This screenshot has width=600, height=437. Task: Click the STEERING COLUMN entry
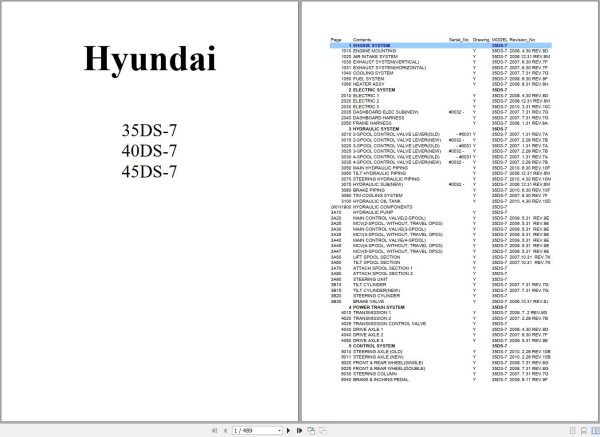tap(375, 373)
